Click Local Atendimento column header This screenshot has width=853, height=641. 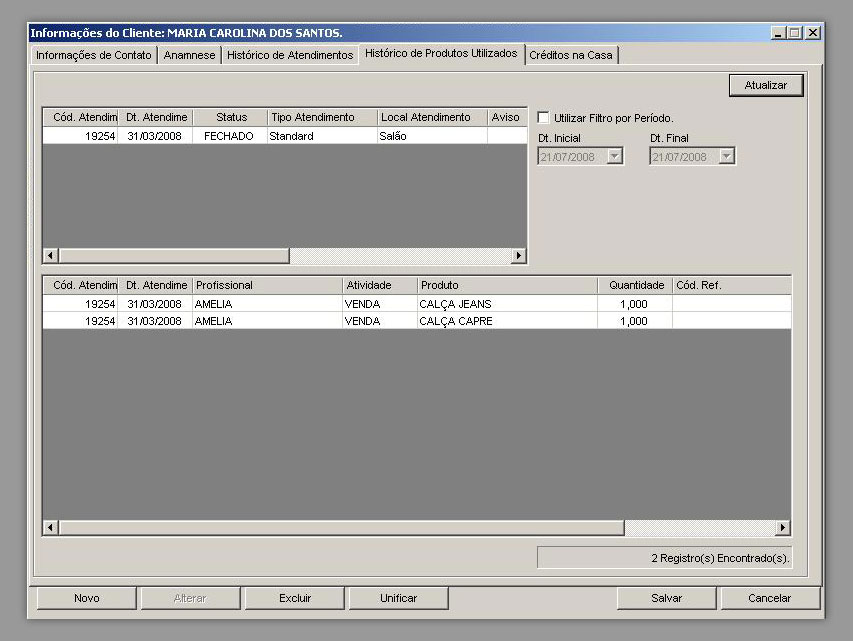pos(432,117)
